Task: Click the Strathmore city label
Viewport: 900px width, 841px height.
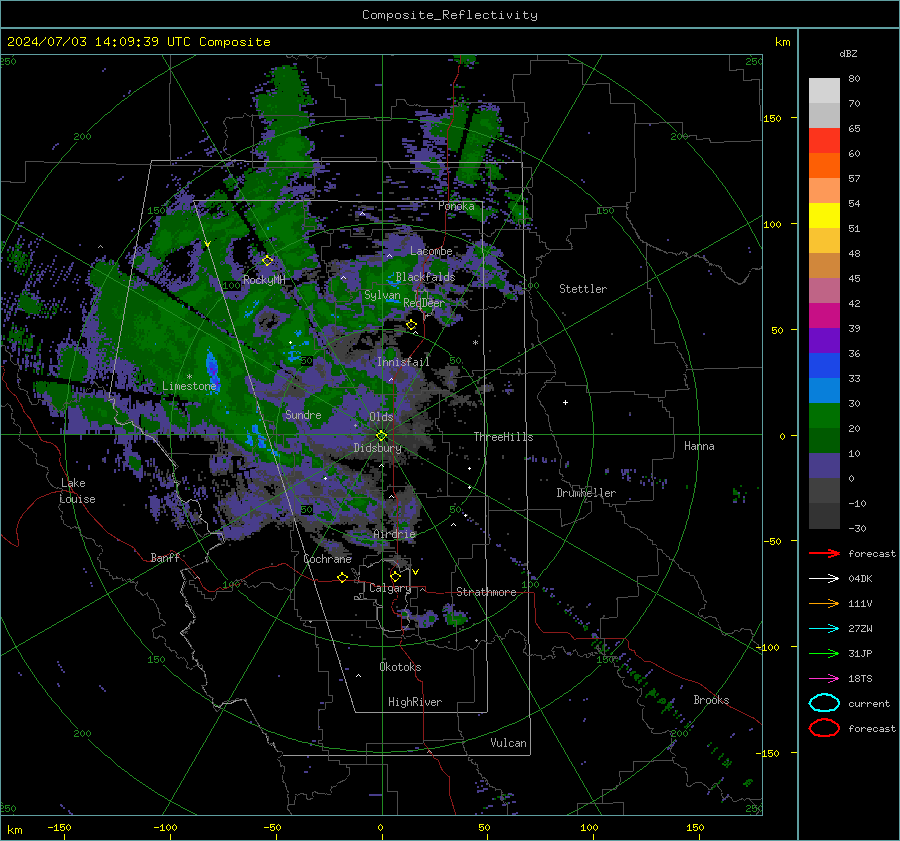Action: click(x=486, y=592)
